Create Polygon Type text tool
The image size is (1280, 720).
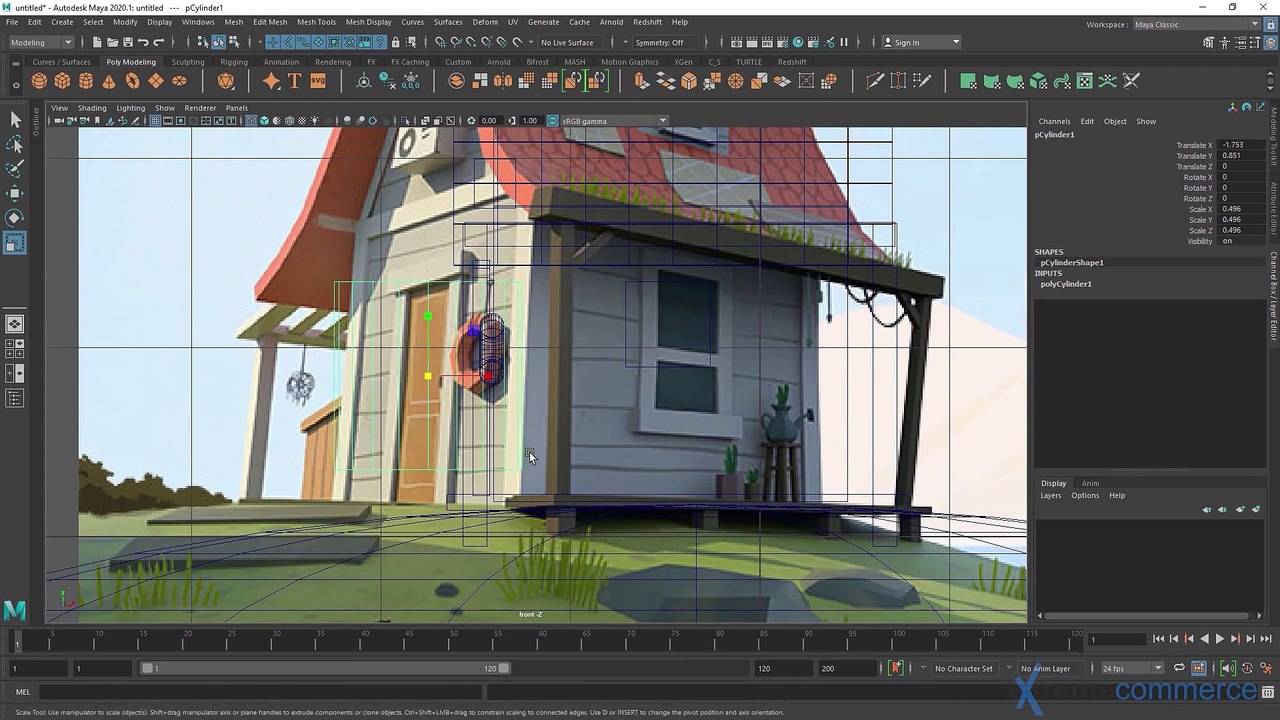295,81
